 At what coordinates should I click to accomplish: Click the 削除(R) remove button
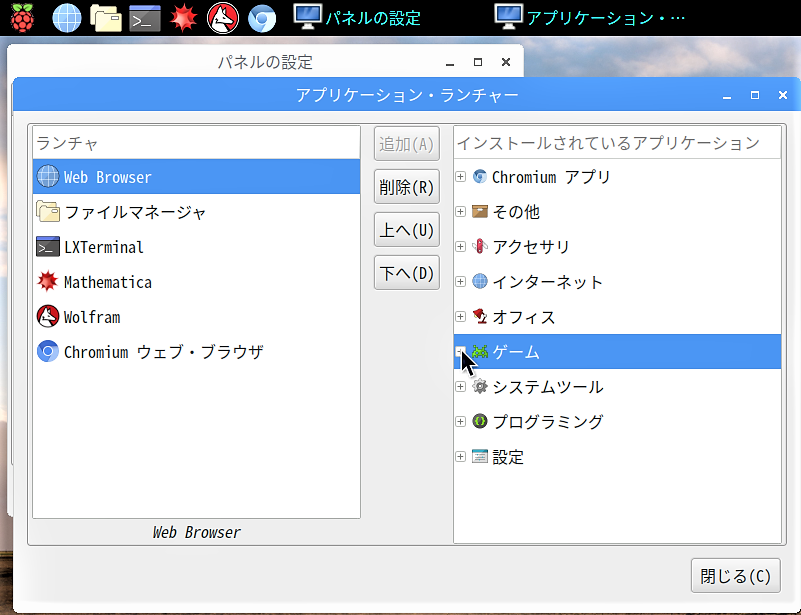pos(407,187)
